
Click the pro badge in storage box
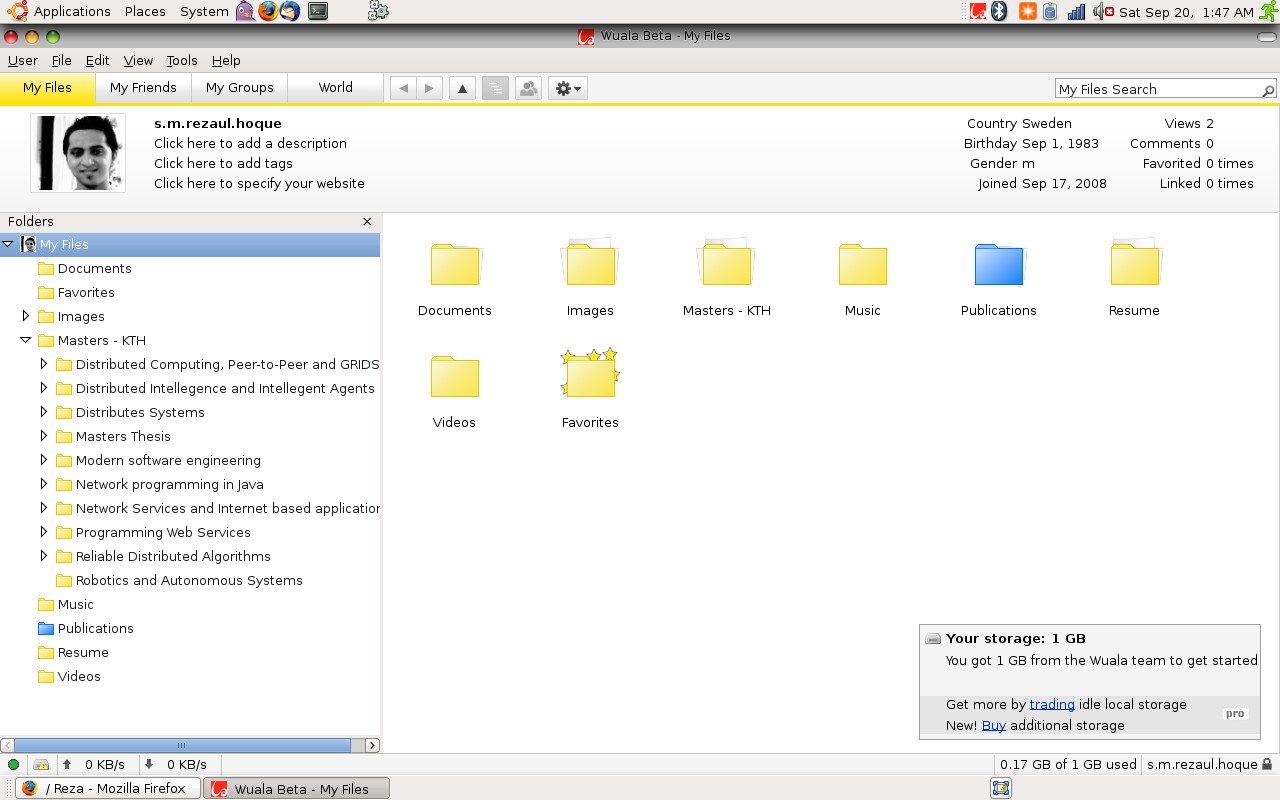[x=1235, y=714]
